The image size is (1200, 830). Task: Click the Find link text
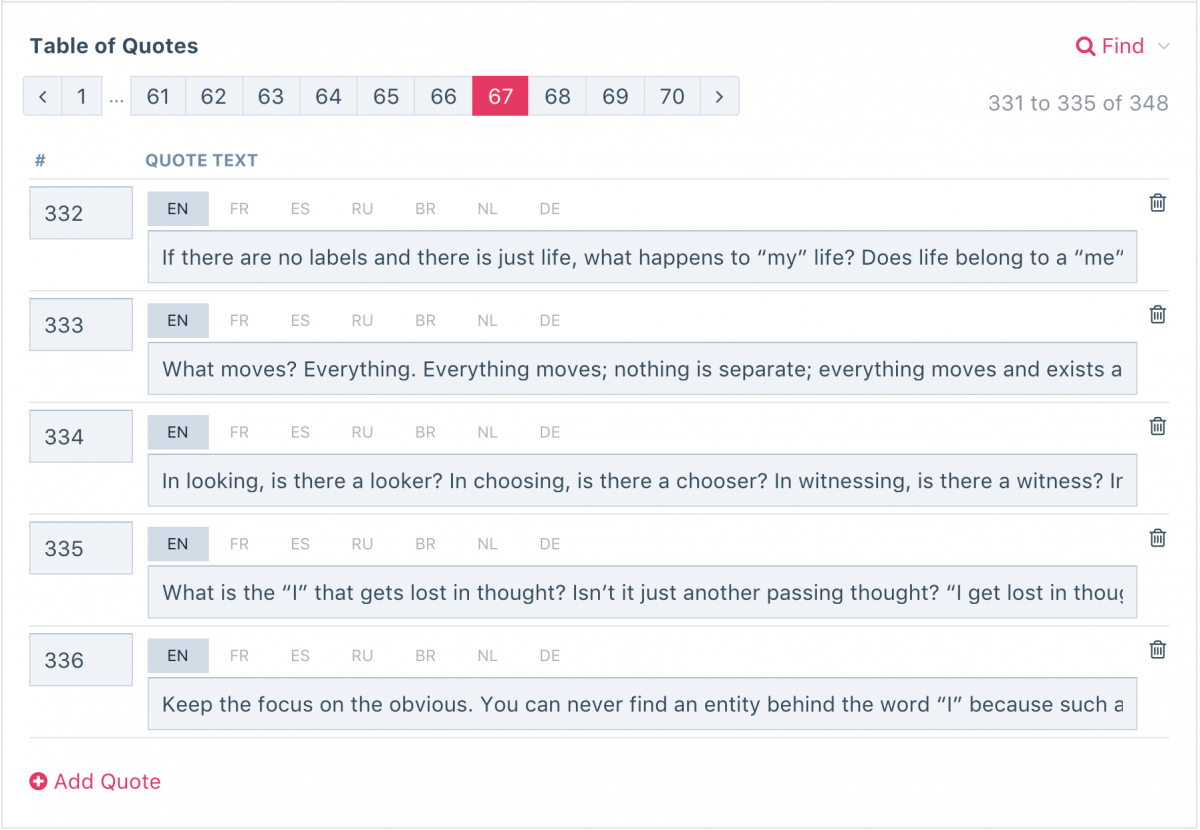pos(1123,46)
